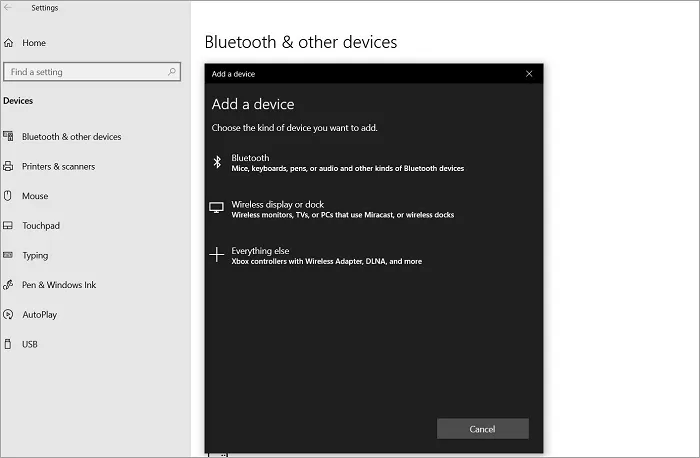Click 'Choose the kind of device' text
Screen dimensions: 700x458
point(295,128)
